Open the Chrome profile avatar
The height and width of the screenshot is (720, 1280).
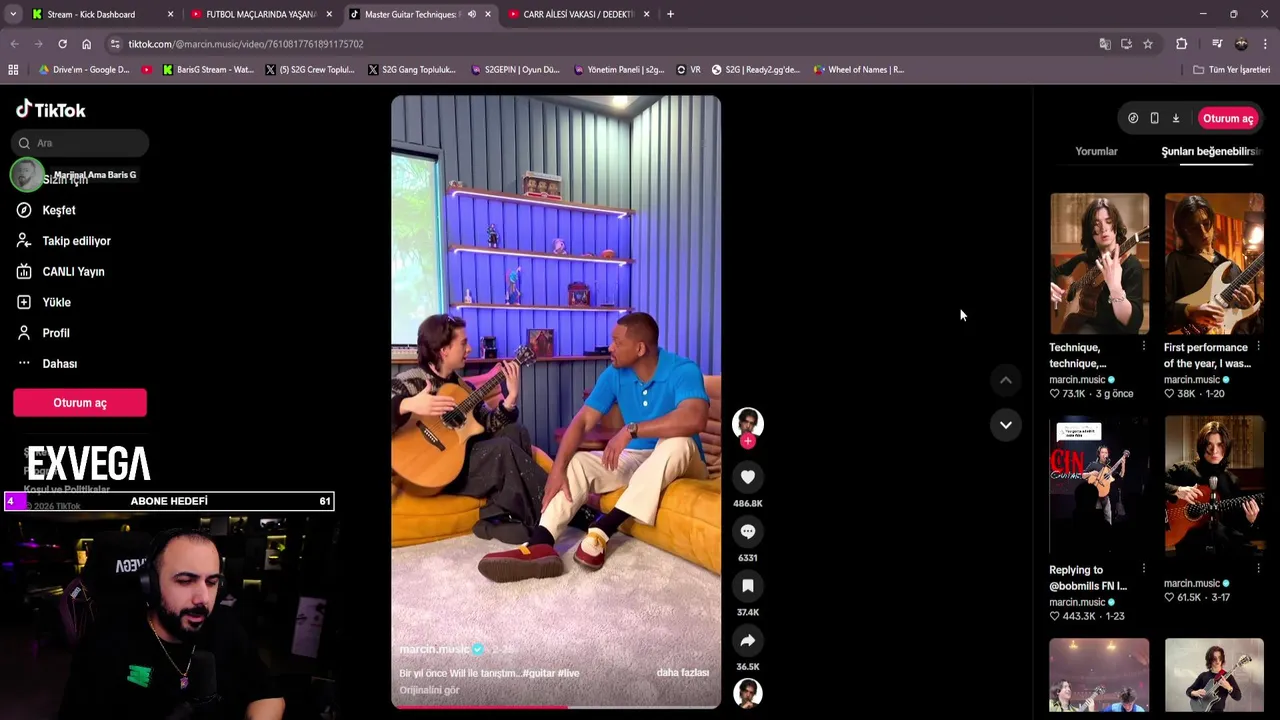coord(1241,44)
